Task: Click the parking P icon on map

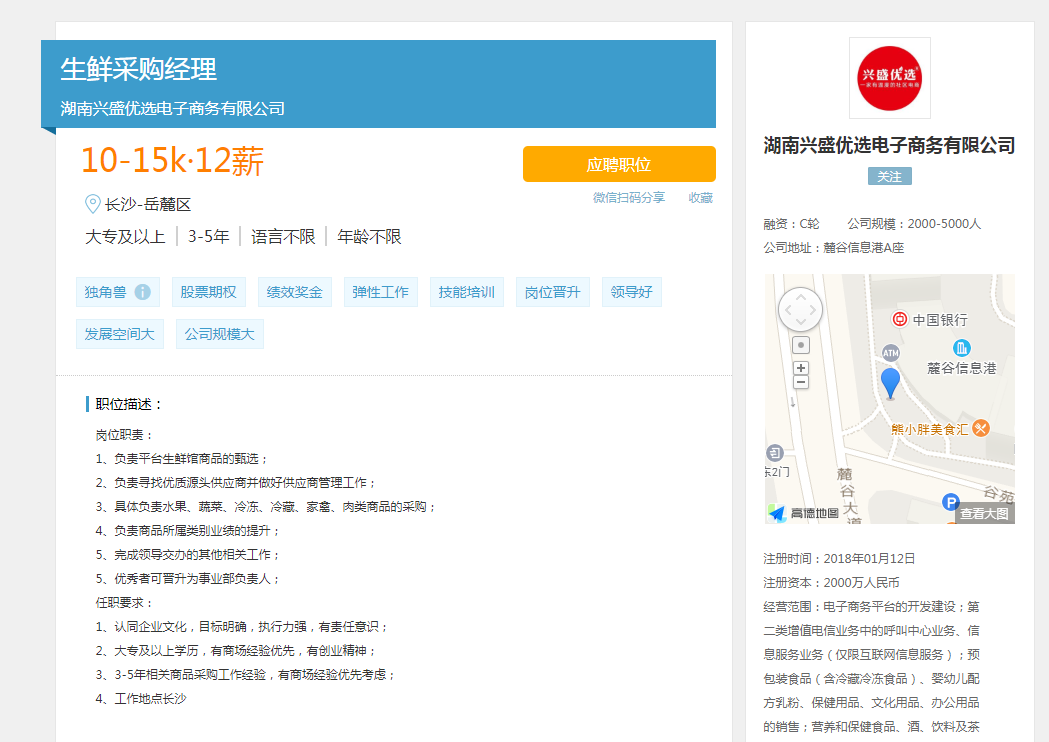Action: point(951,501)
